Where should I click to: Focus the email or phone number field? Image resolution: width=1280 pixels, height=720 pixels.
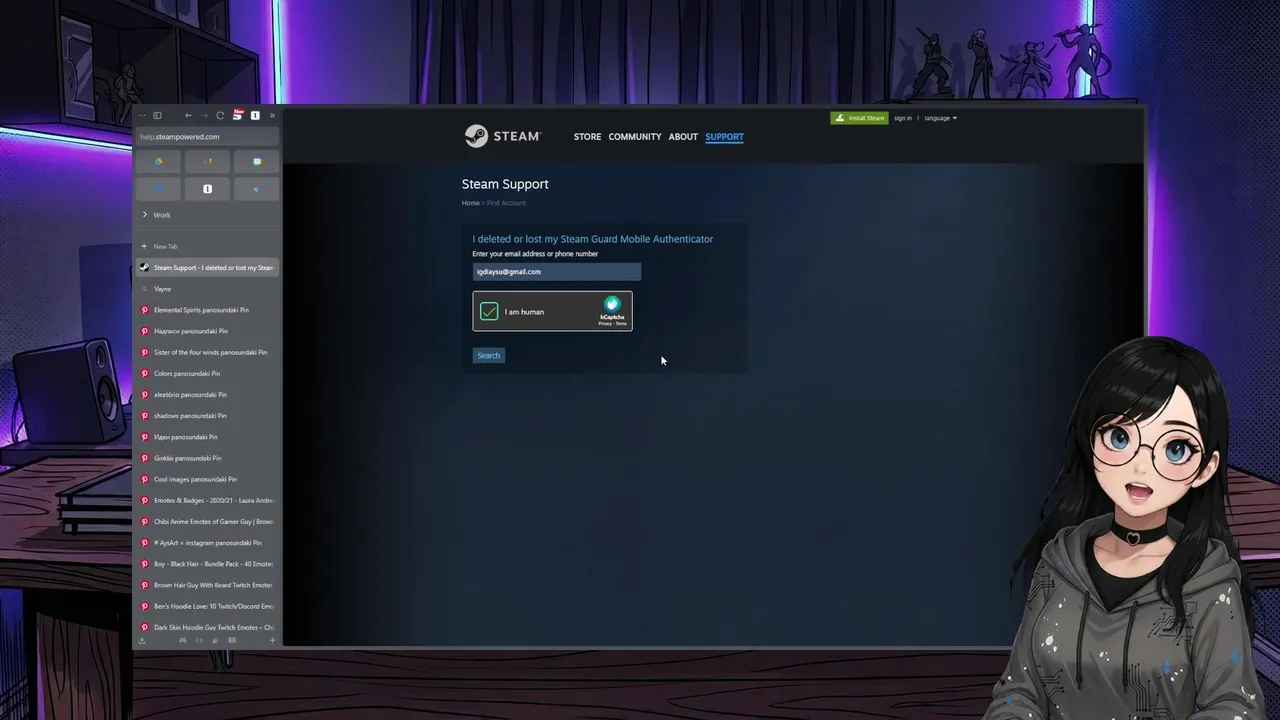click(x=557, y=272)
